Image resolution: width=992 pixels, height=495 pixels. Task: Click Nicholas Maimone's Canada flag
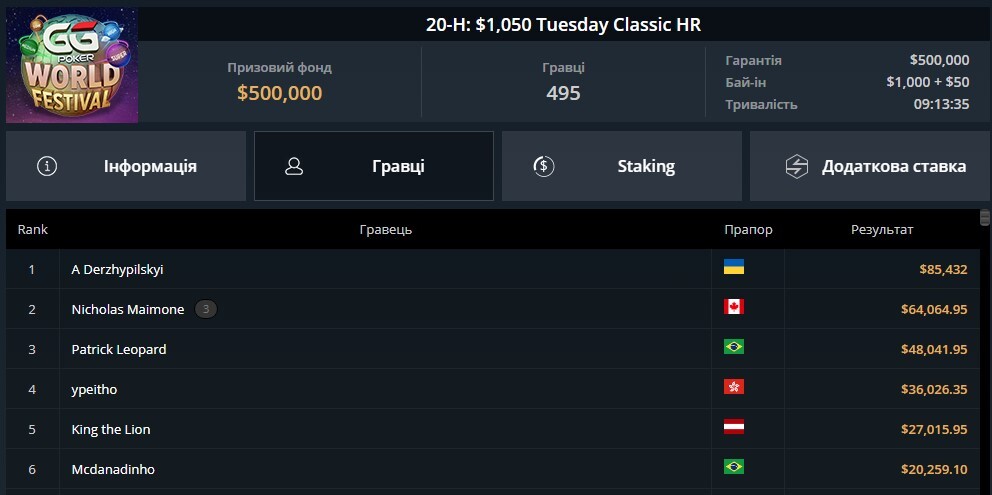(x=734, y=307)
